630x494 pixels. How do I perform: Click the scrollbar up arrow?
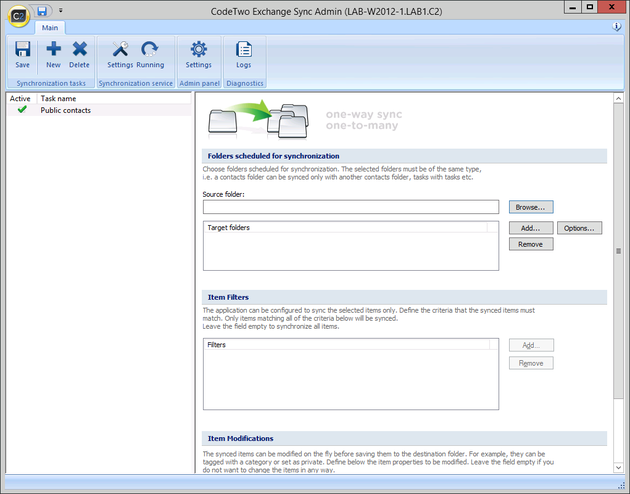tap(618, 98)
